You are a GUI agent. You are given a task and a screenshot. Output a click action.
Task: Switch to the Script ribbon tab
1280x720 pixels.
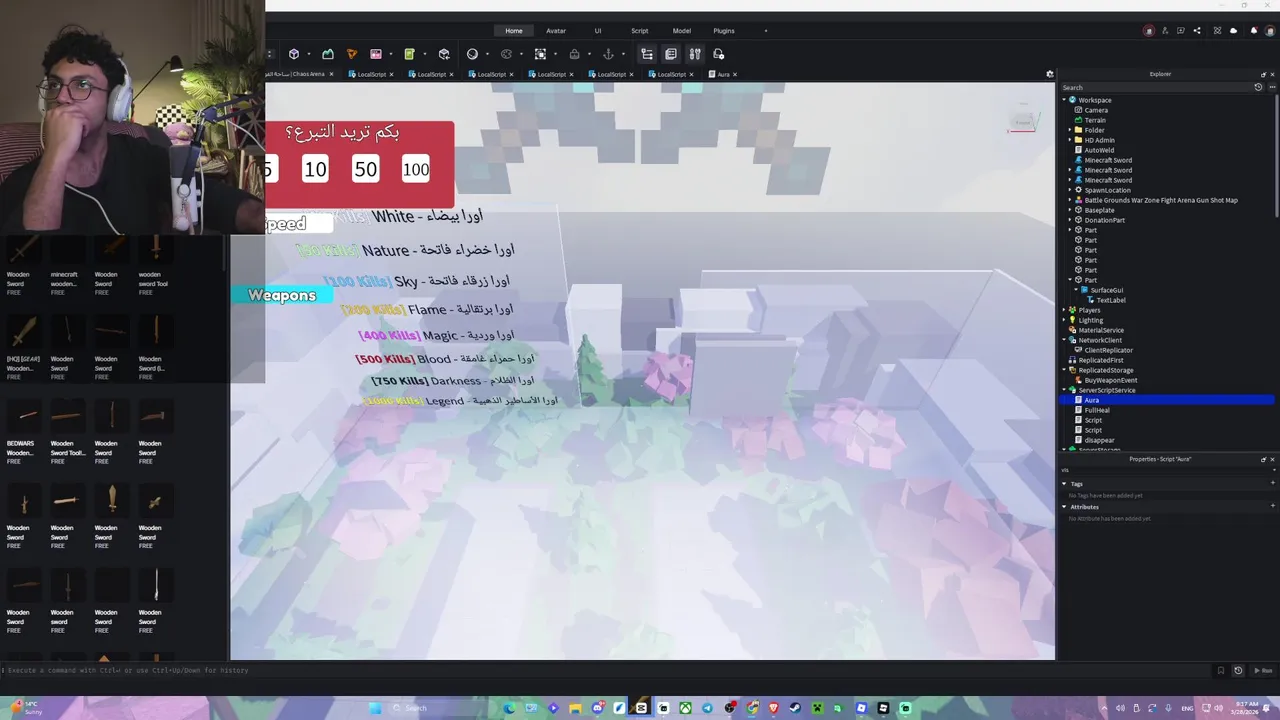point(639,31)
